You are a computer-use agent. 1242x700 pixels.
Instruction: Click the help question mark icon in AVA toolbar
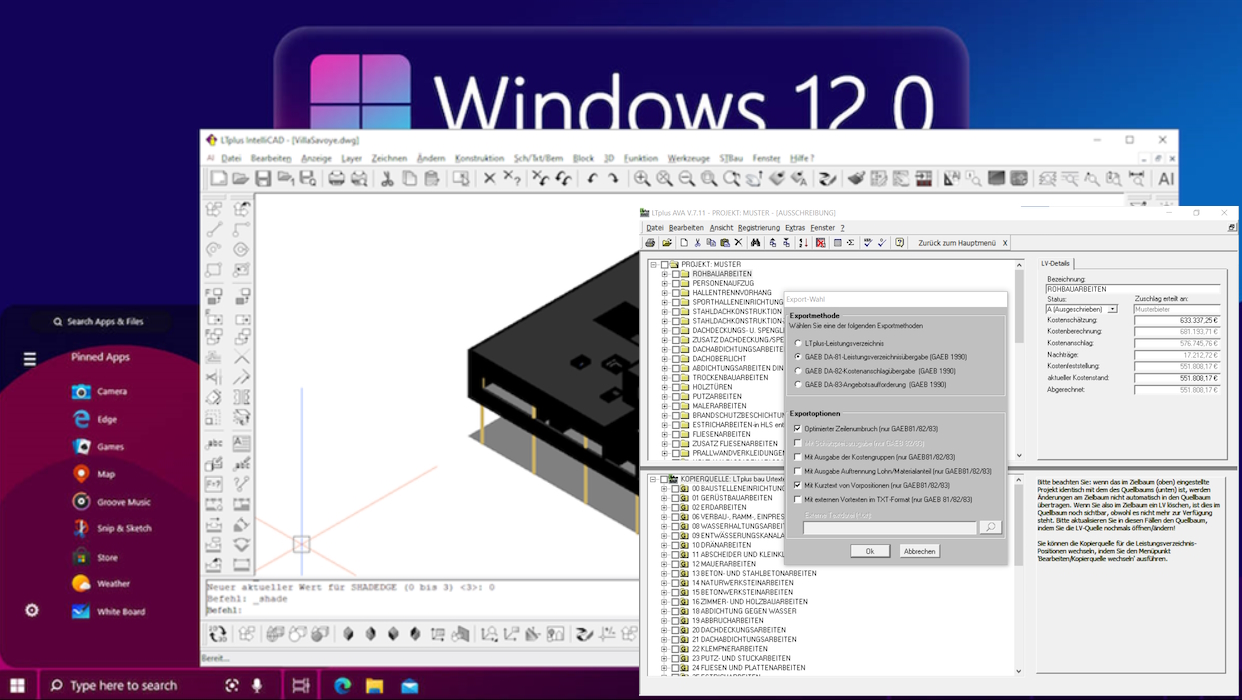(x=899, y=243)
